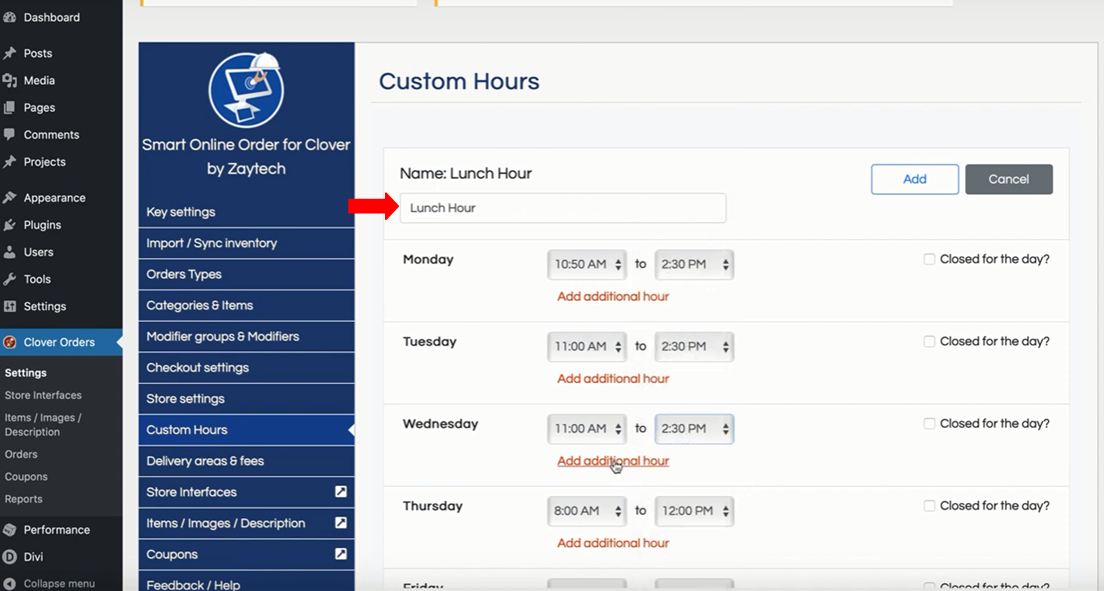Check Tuesday's Closed for the day box

click(929, 342)
